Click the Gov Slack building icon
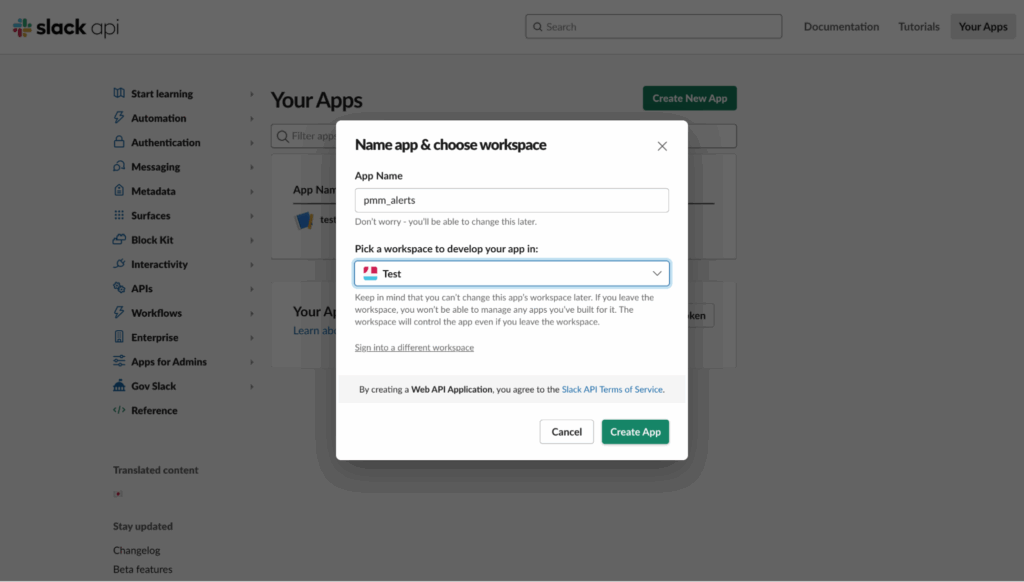This screenshot has width=1024, height=582. click(x=119, y=386)
